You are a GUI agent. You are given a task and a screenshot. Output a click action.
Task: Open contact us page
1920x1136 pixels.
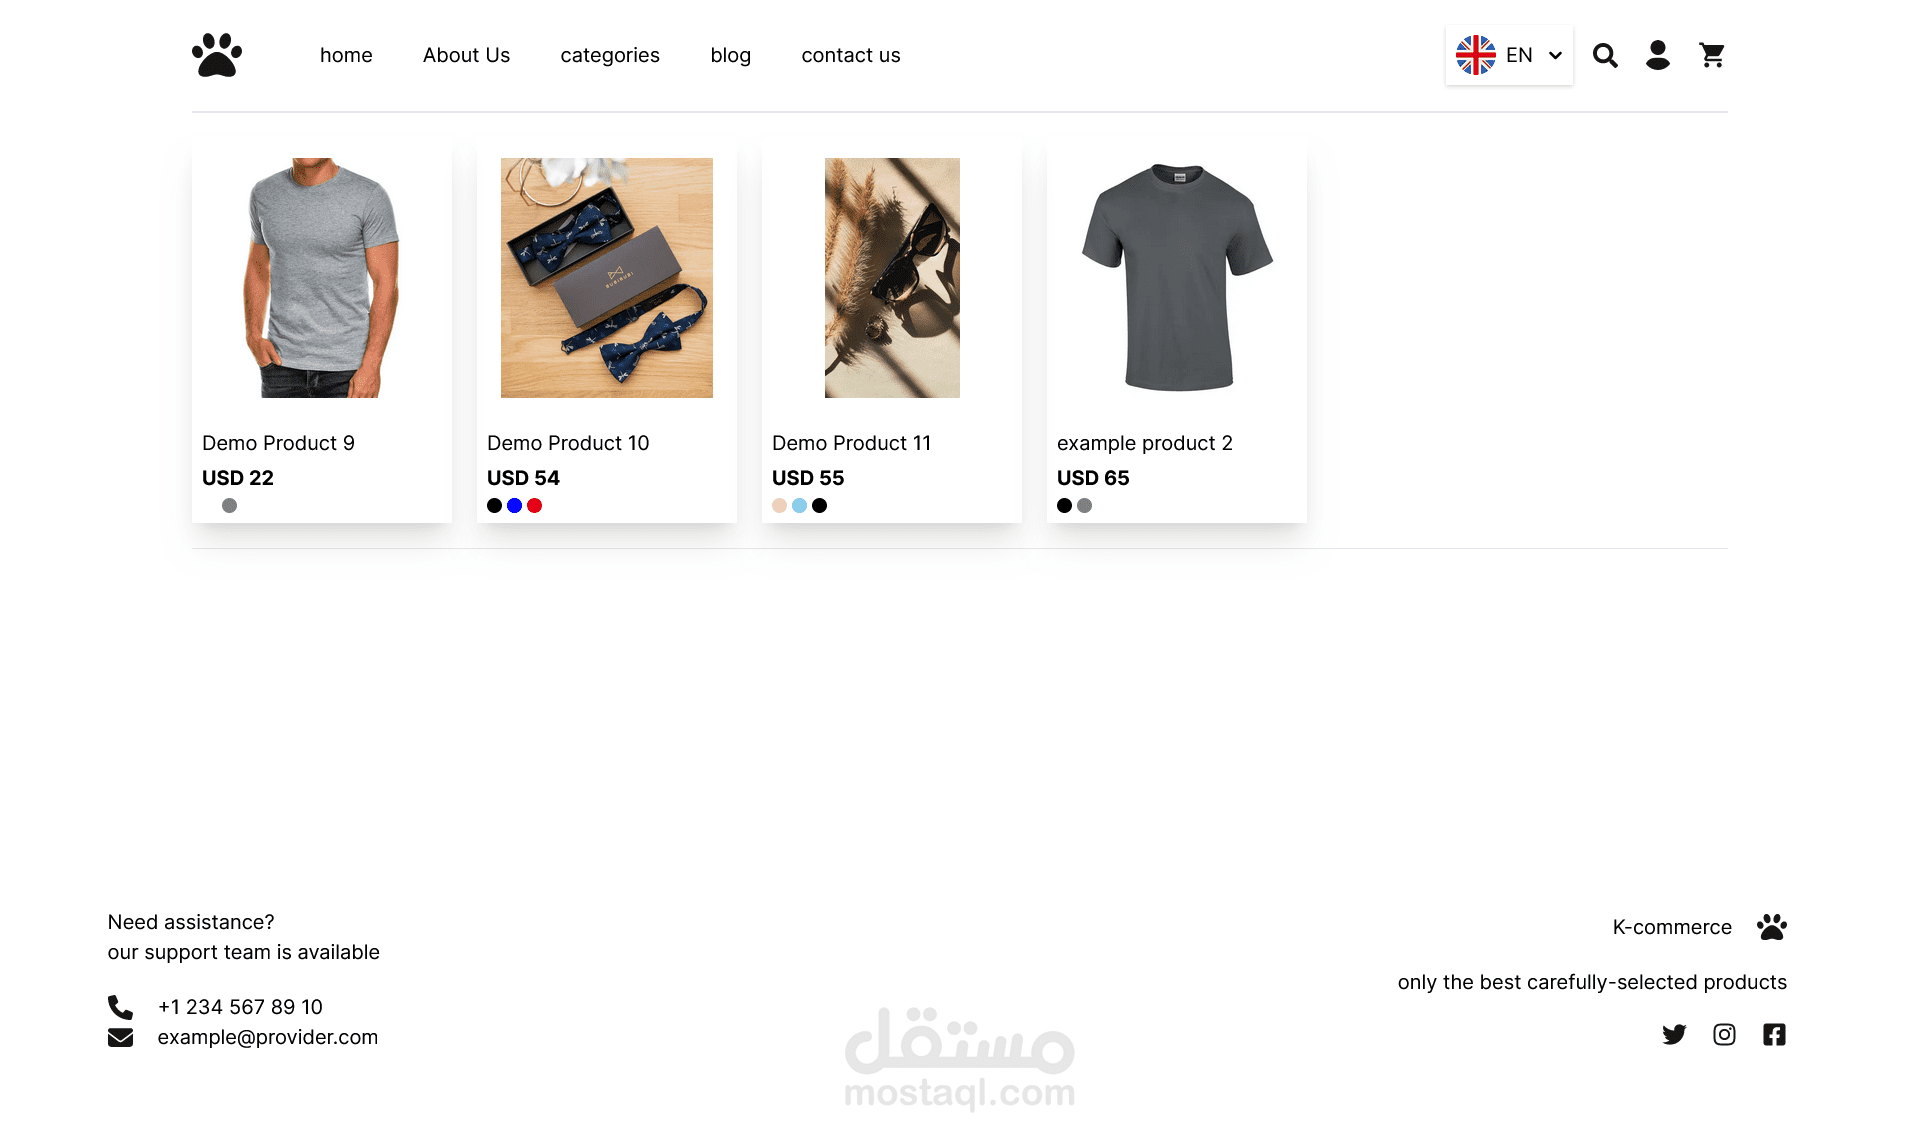[851, 55]
